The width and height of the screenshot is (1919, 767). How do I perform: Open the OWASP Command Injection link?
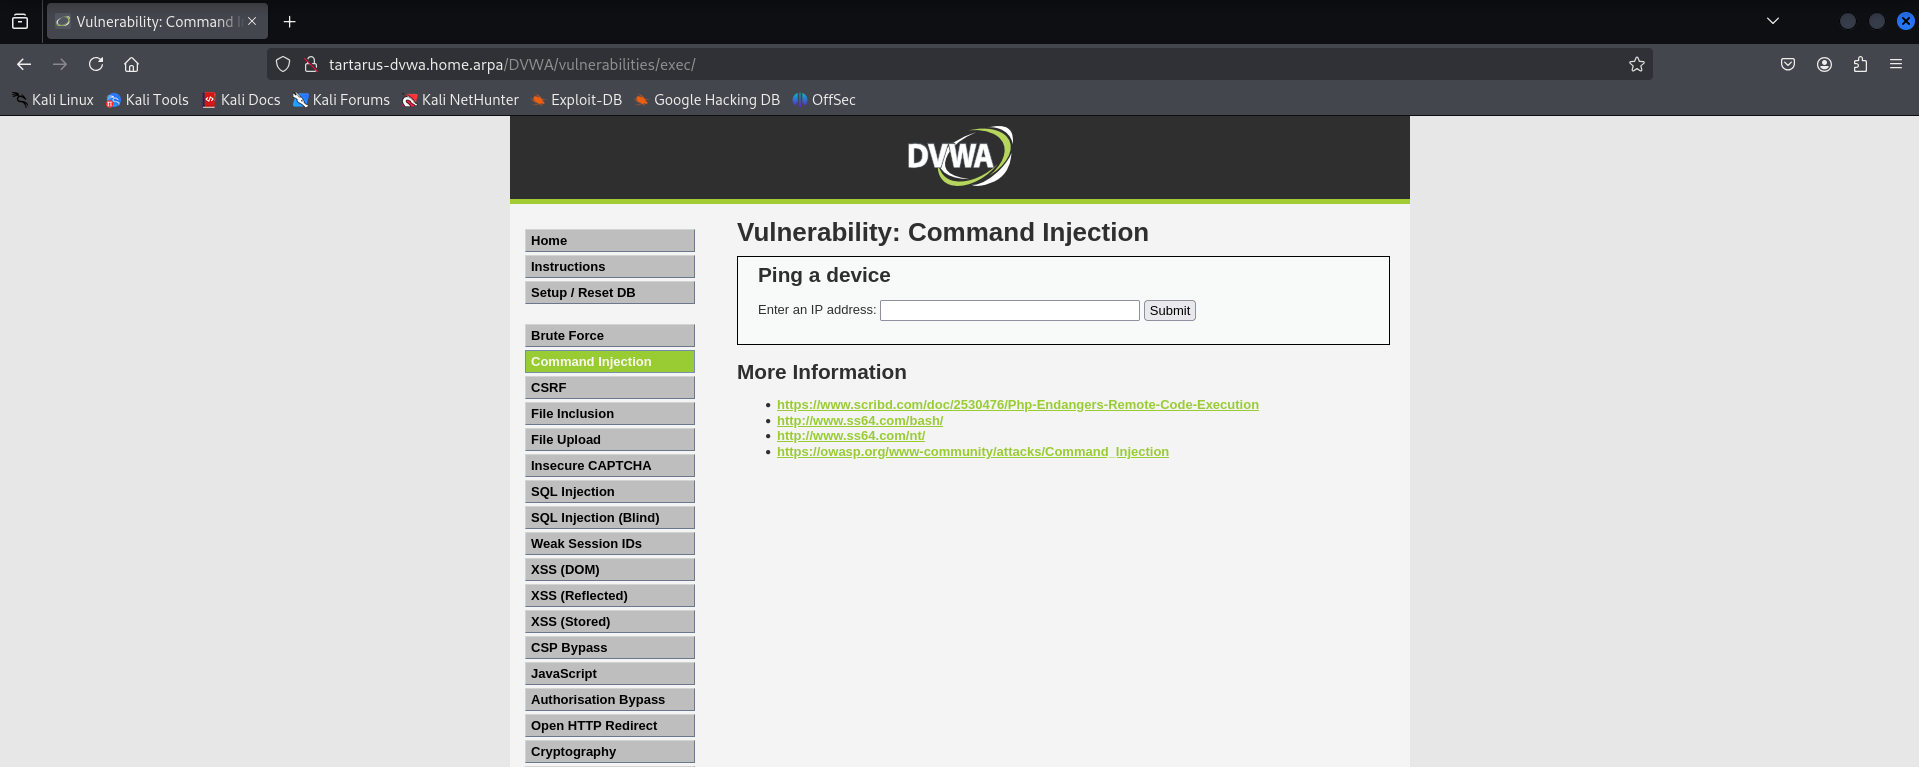pos(972,452)
